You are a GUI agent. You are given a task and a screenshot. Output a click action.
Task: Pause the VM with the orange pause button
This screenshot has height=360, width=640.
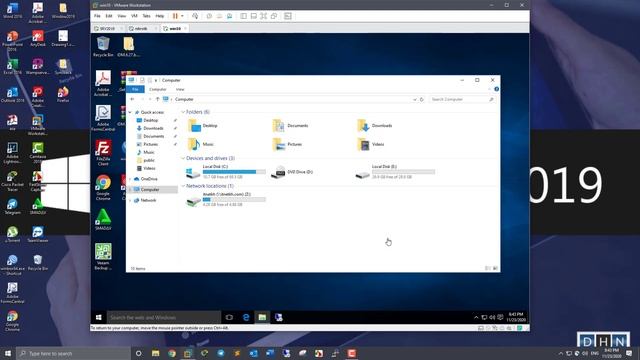click(175, 16)
